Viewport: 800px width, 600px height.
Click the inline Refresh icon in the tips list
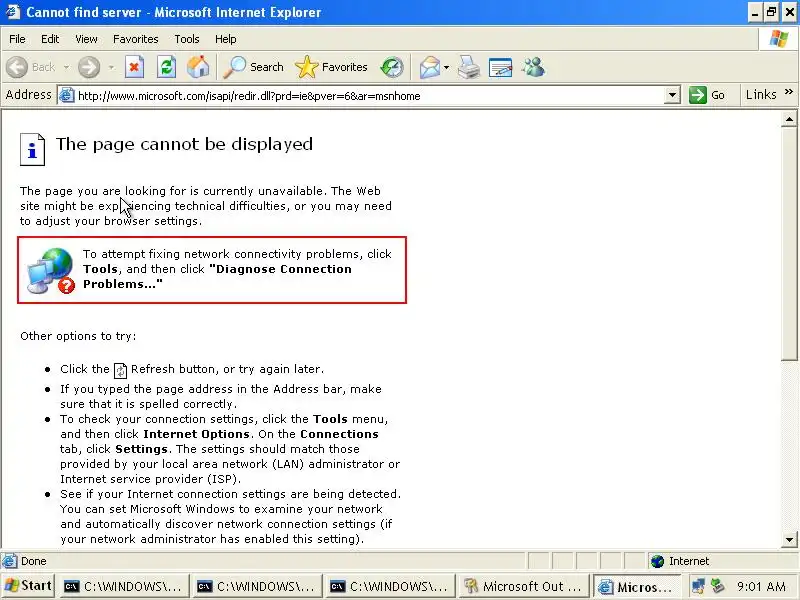pos(120,370)
